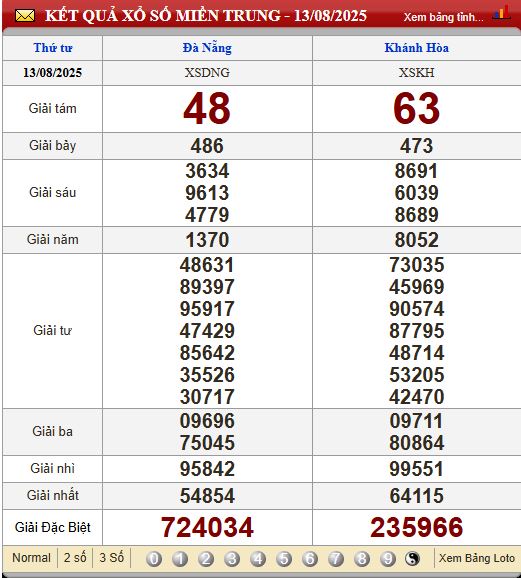Select digit ball 9 filter

coord(388,559)
